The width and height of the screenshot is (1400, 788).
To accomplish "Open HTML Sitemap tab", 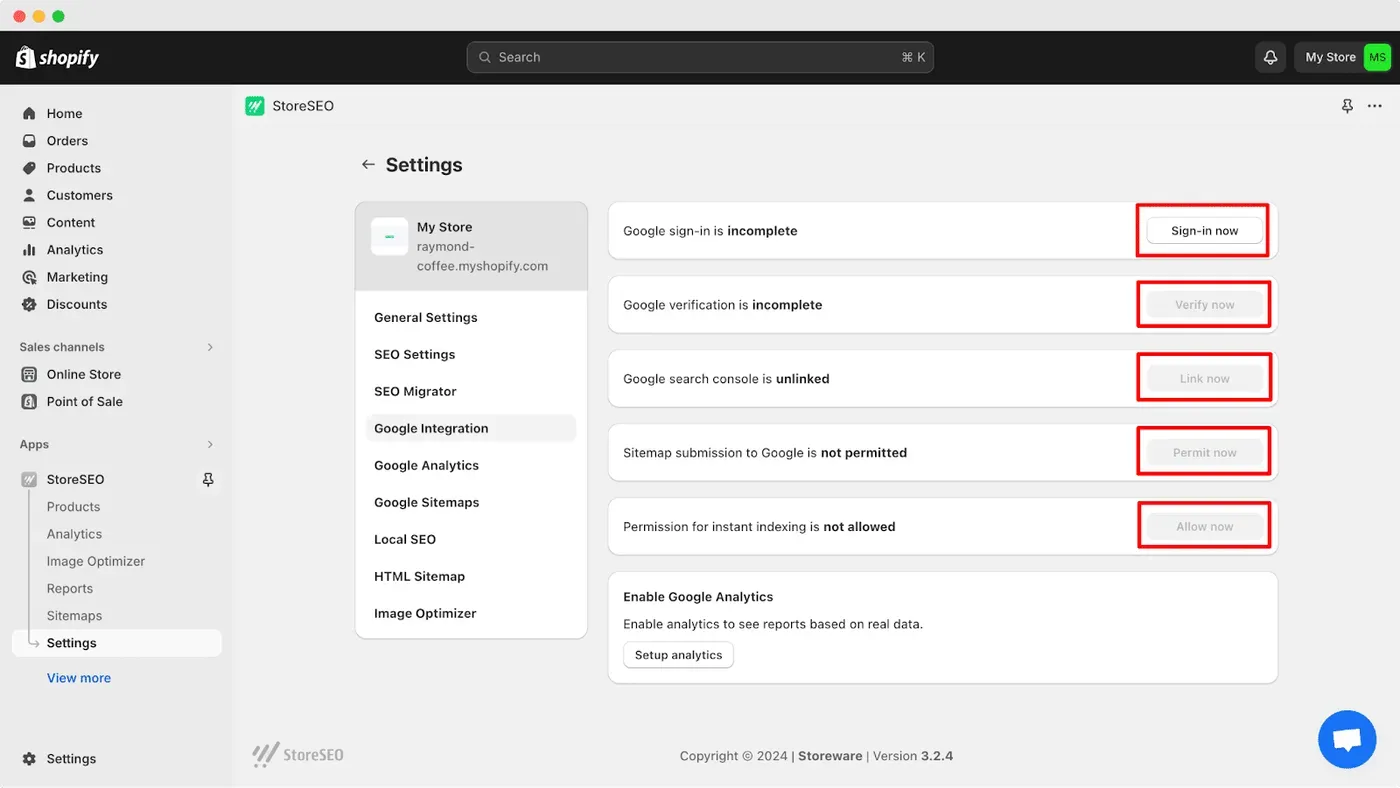I will pos(471,576).
